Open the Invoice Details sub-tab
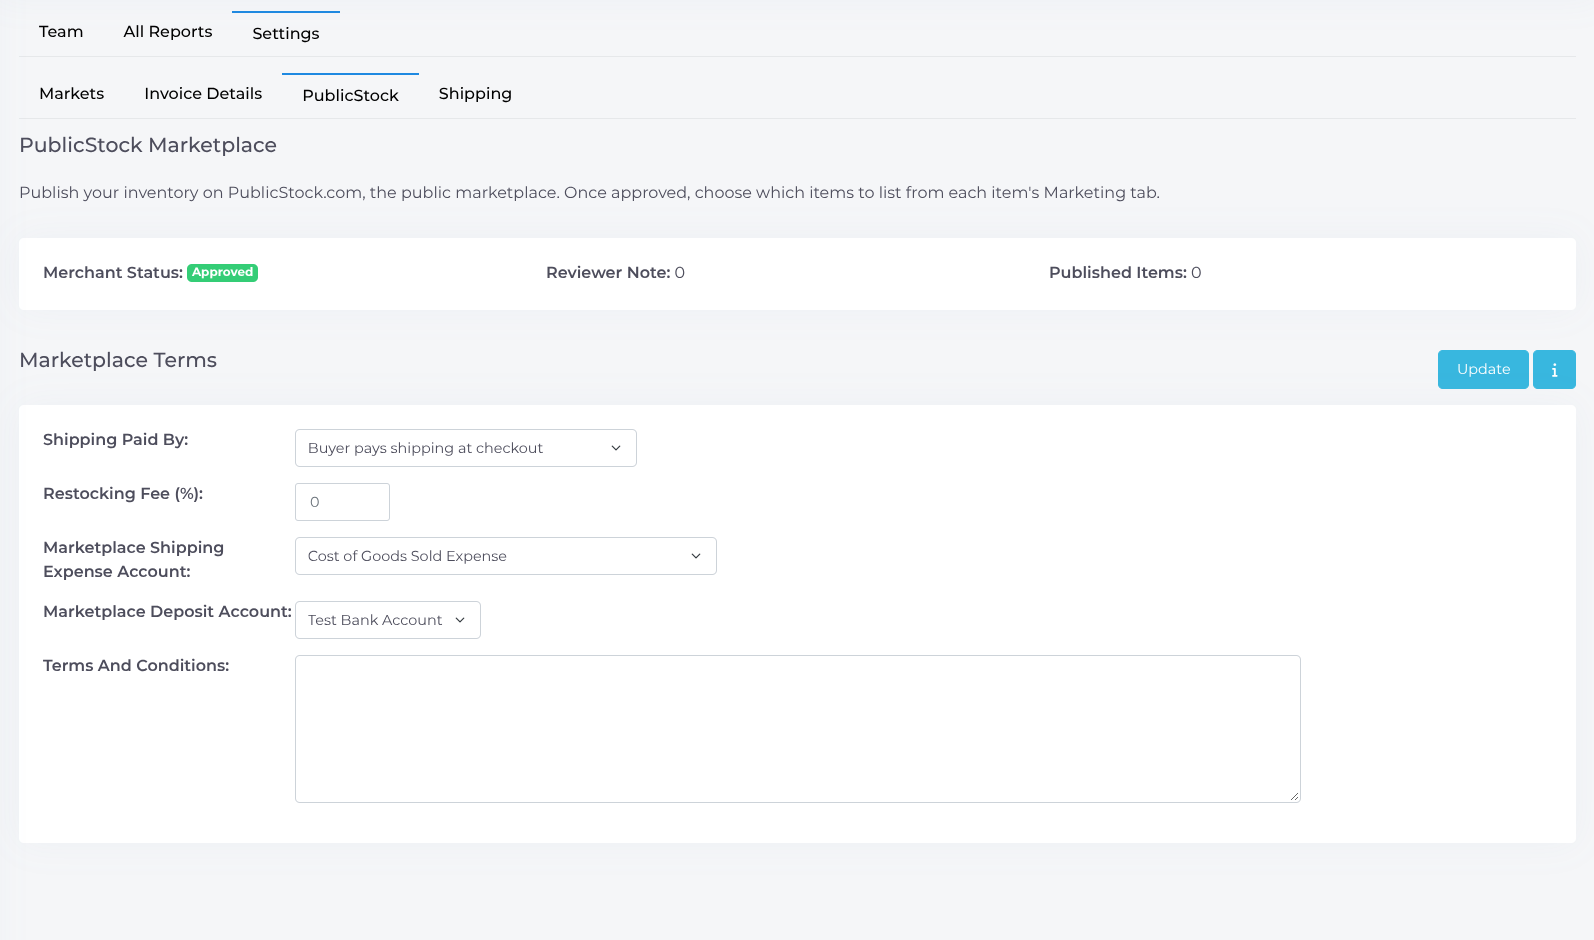Viewport: 1594px width, 940px height. point(203,94)
